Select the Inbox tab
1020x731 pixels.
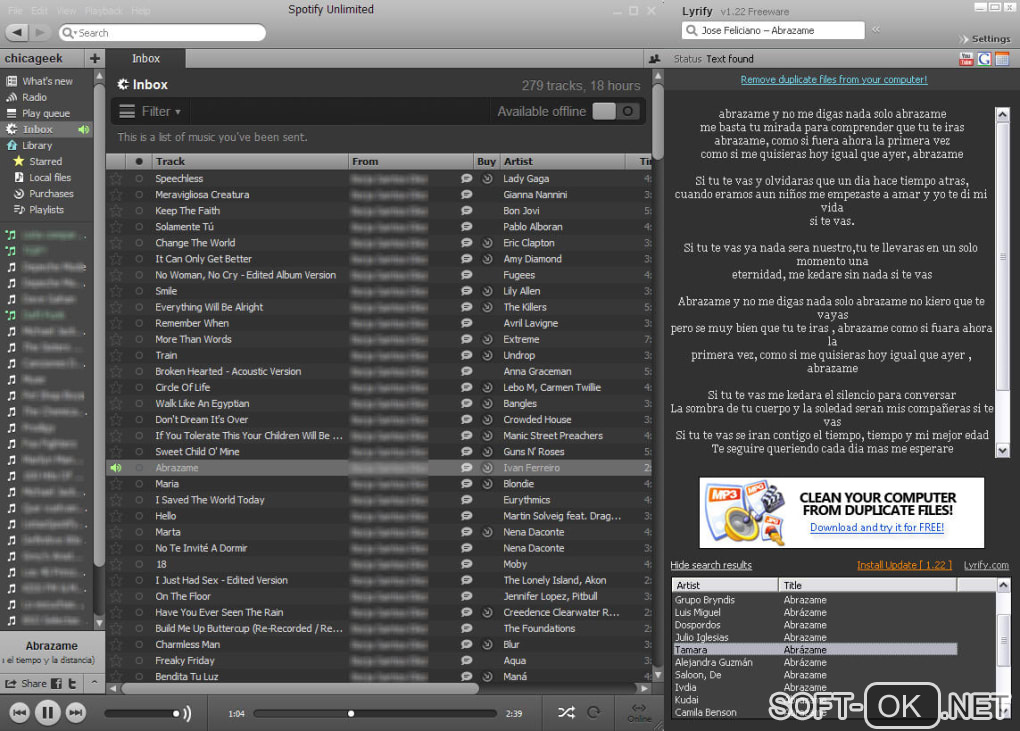pyautogui.click(x=146, y=59)
